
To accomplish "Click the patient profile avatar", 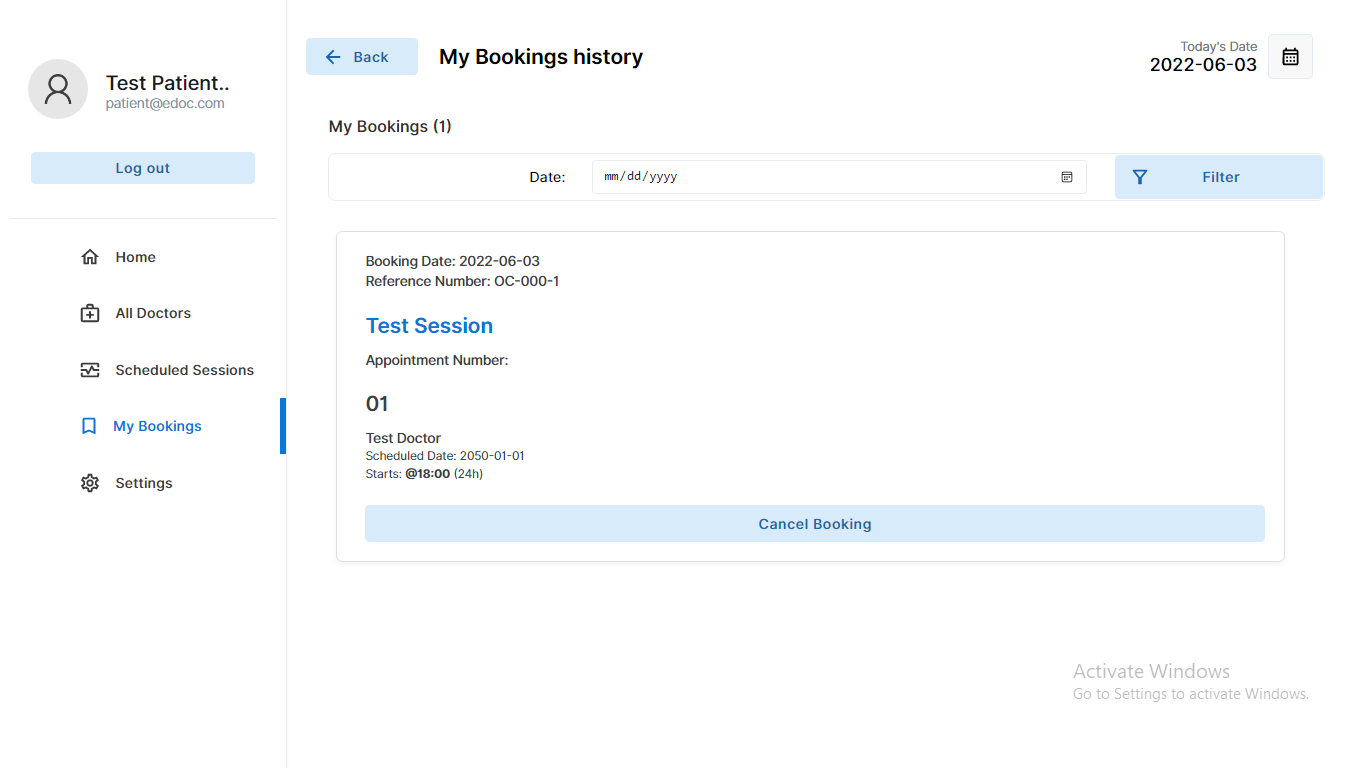I will [58, 89].
